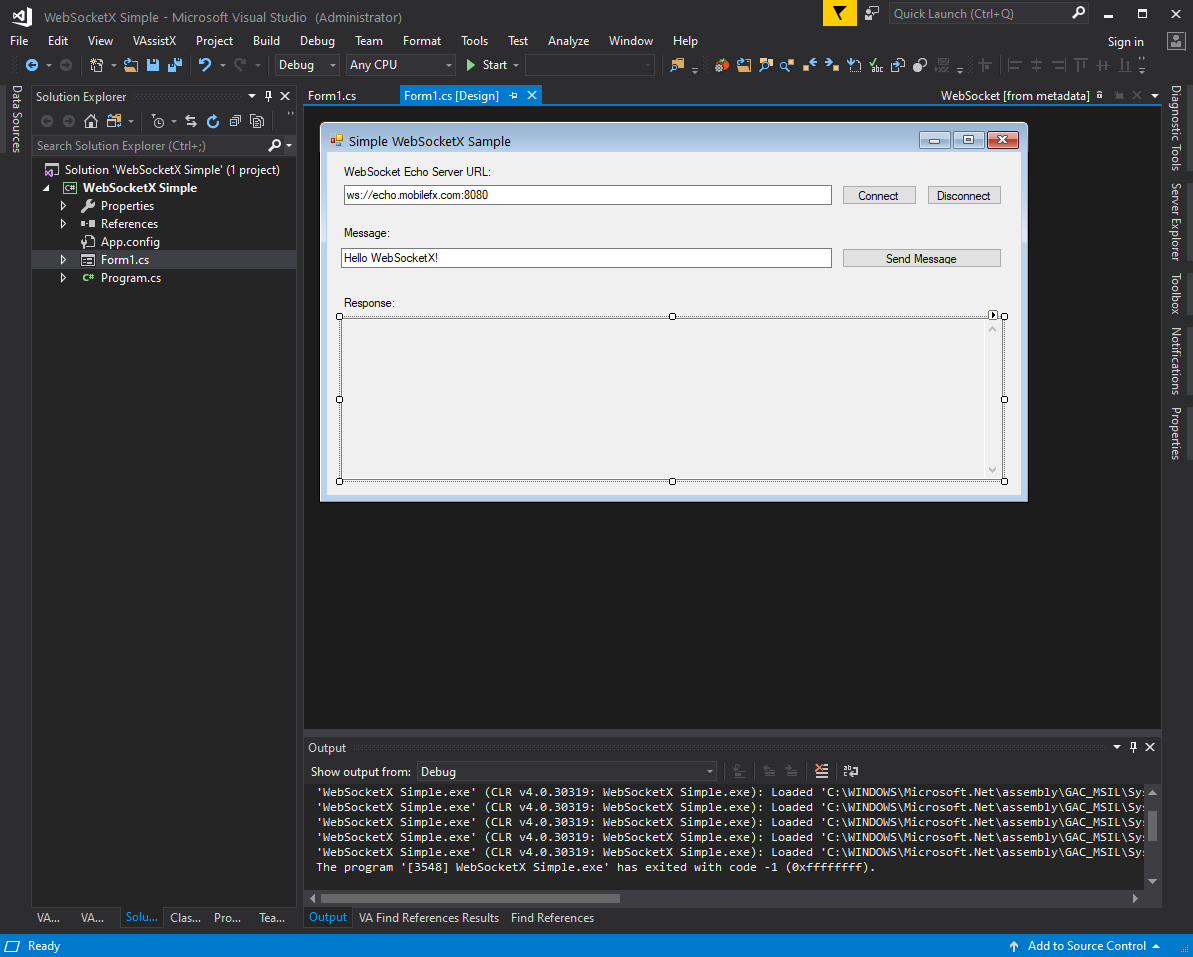Click the Clear All icon in Output
The width and height of the screenshot is (1193, 957).
[x=821, y=771]
